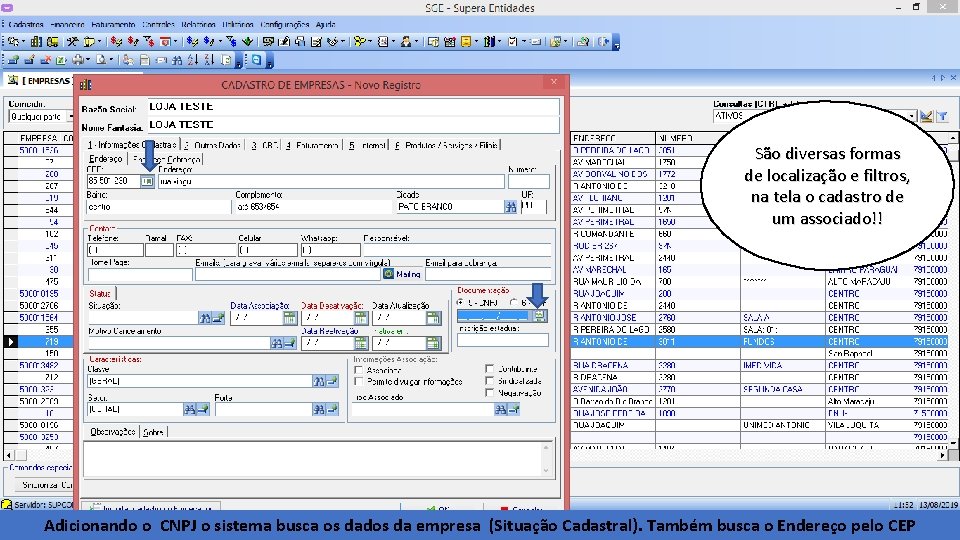Open the EMPRESAS document tab

pos(40,80)
